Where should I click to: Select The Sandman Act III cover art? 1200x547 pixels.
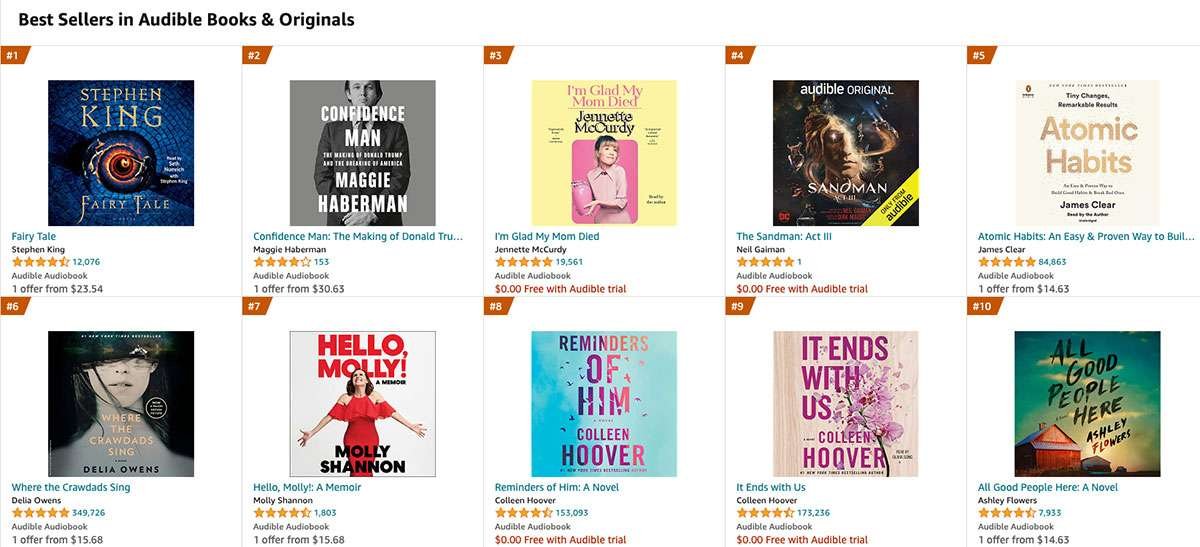click(x=845, y=153)
